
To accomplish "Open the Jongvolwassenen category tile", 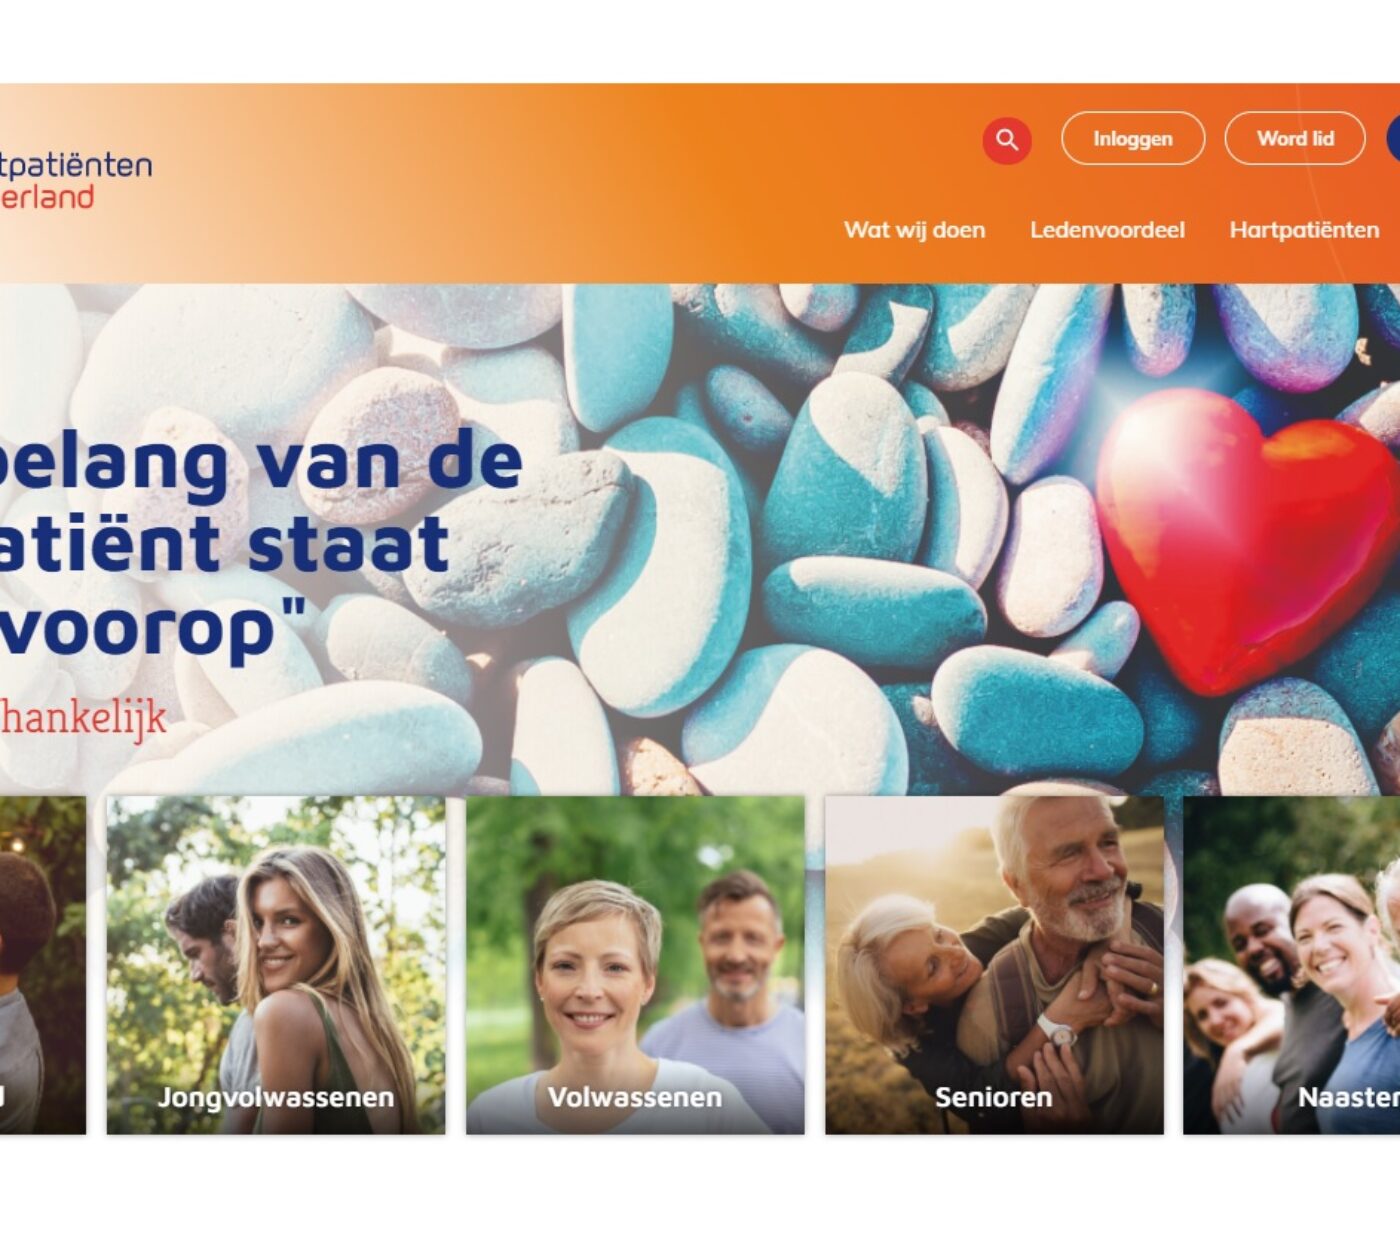I will point(276,965).
